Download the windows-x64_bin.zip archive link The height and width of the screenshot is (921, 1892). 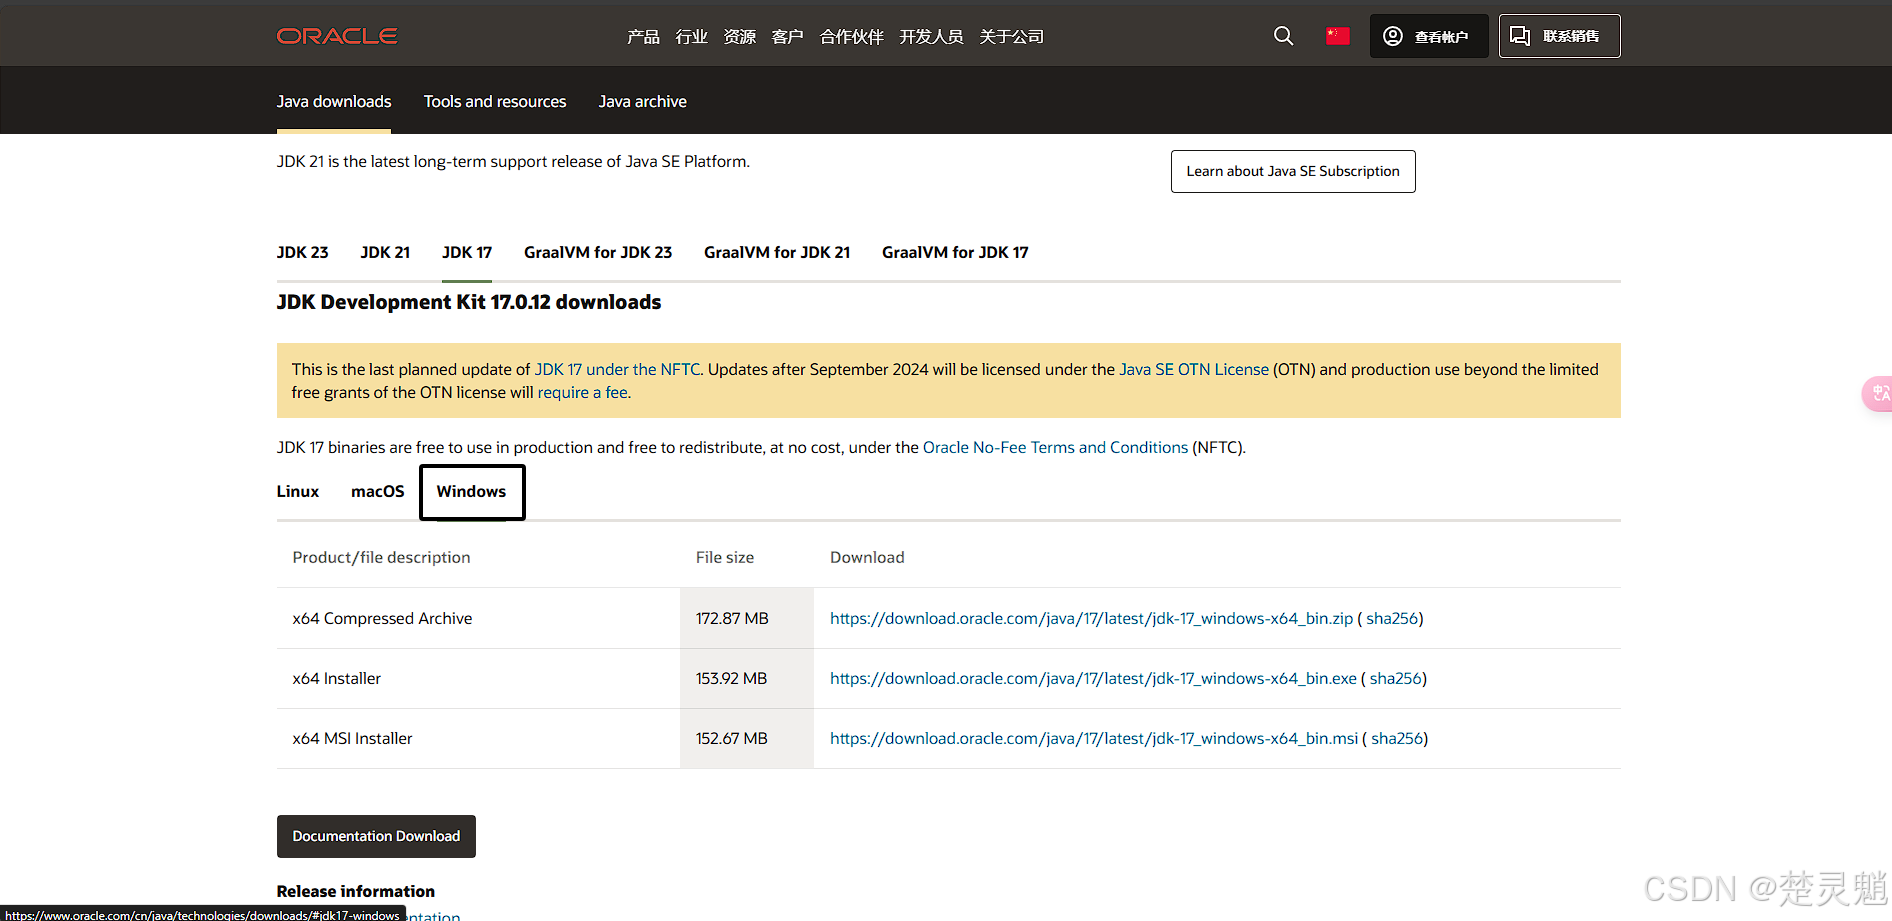point(1091,619)
